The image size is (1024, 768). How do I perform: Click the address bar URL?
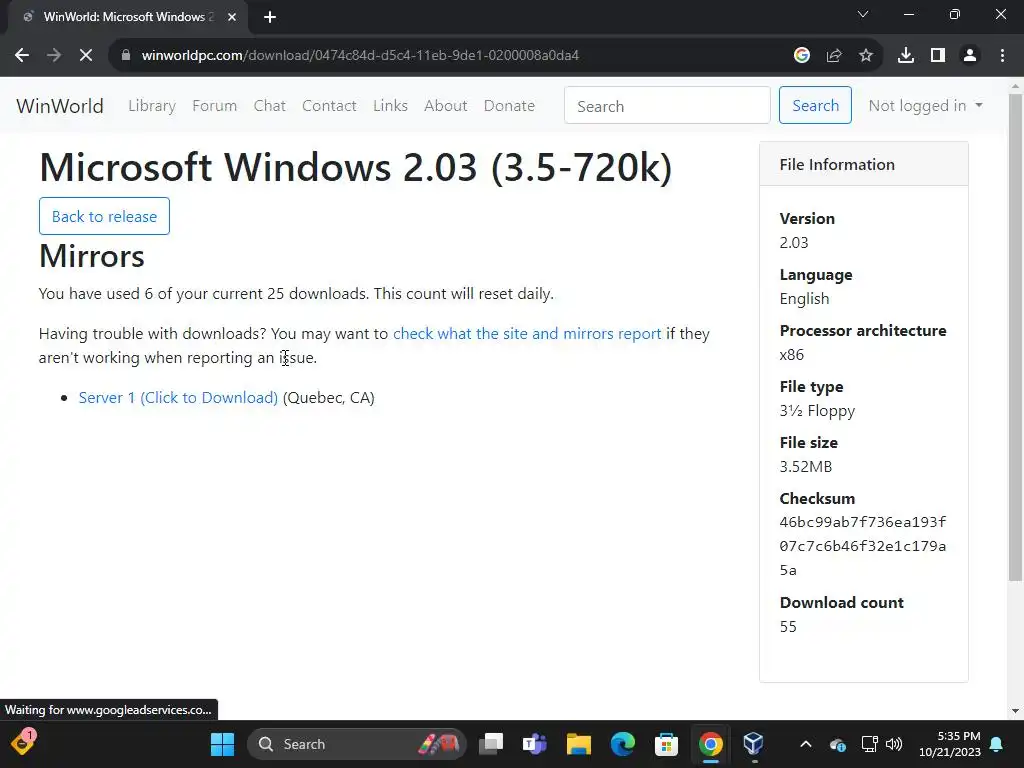tap(360, 56)
